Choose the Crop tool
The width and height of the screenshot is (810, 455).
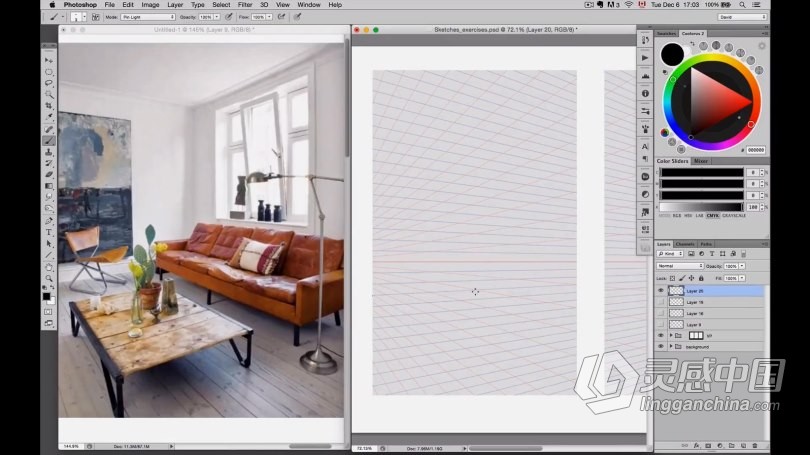(x=48, y=105)
